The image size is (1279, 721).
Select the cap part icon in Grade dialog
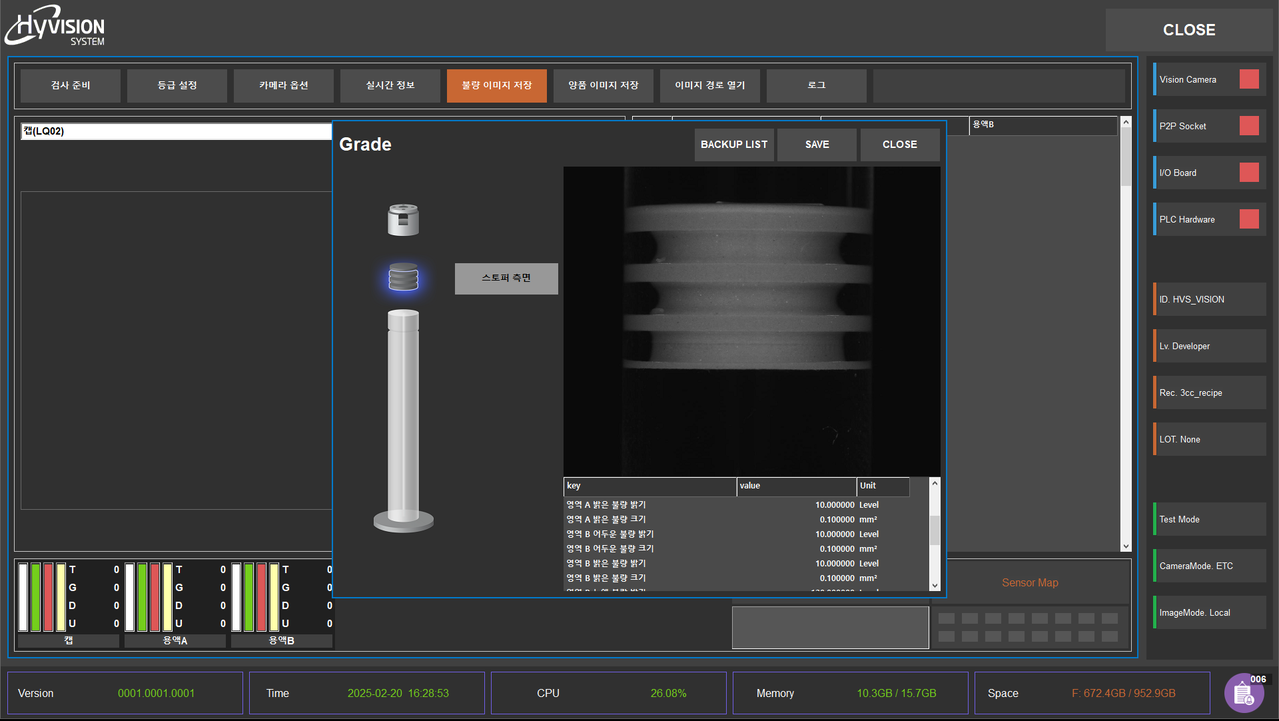[x=403, y=220]
